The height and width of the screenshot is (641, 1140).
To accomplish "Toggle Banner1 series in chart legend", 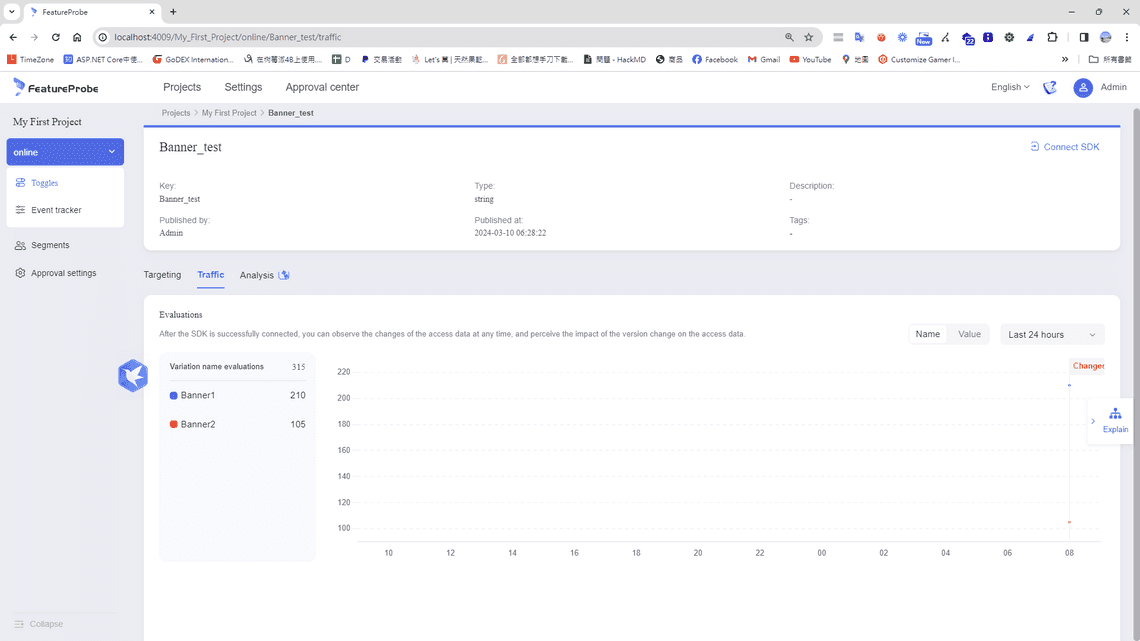I will [197, 396].
